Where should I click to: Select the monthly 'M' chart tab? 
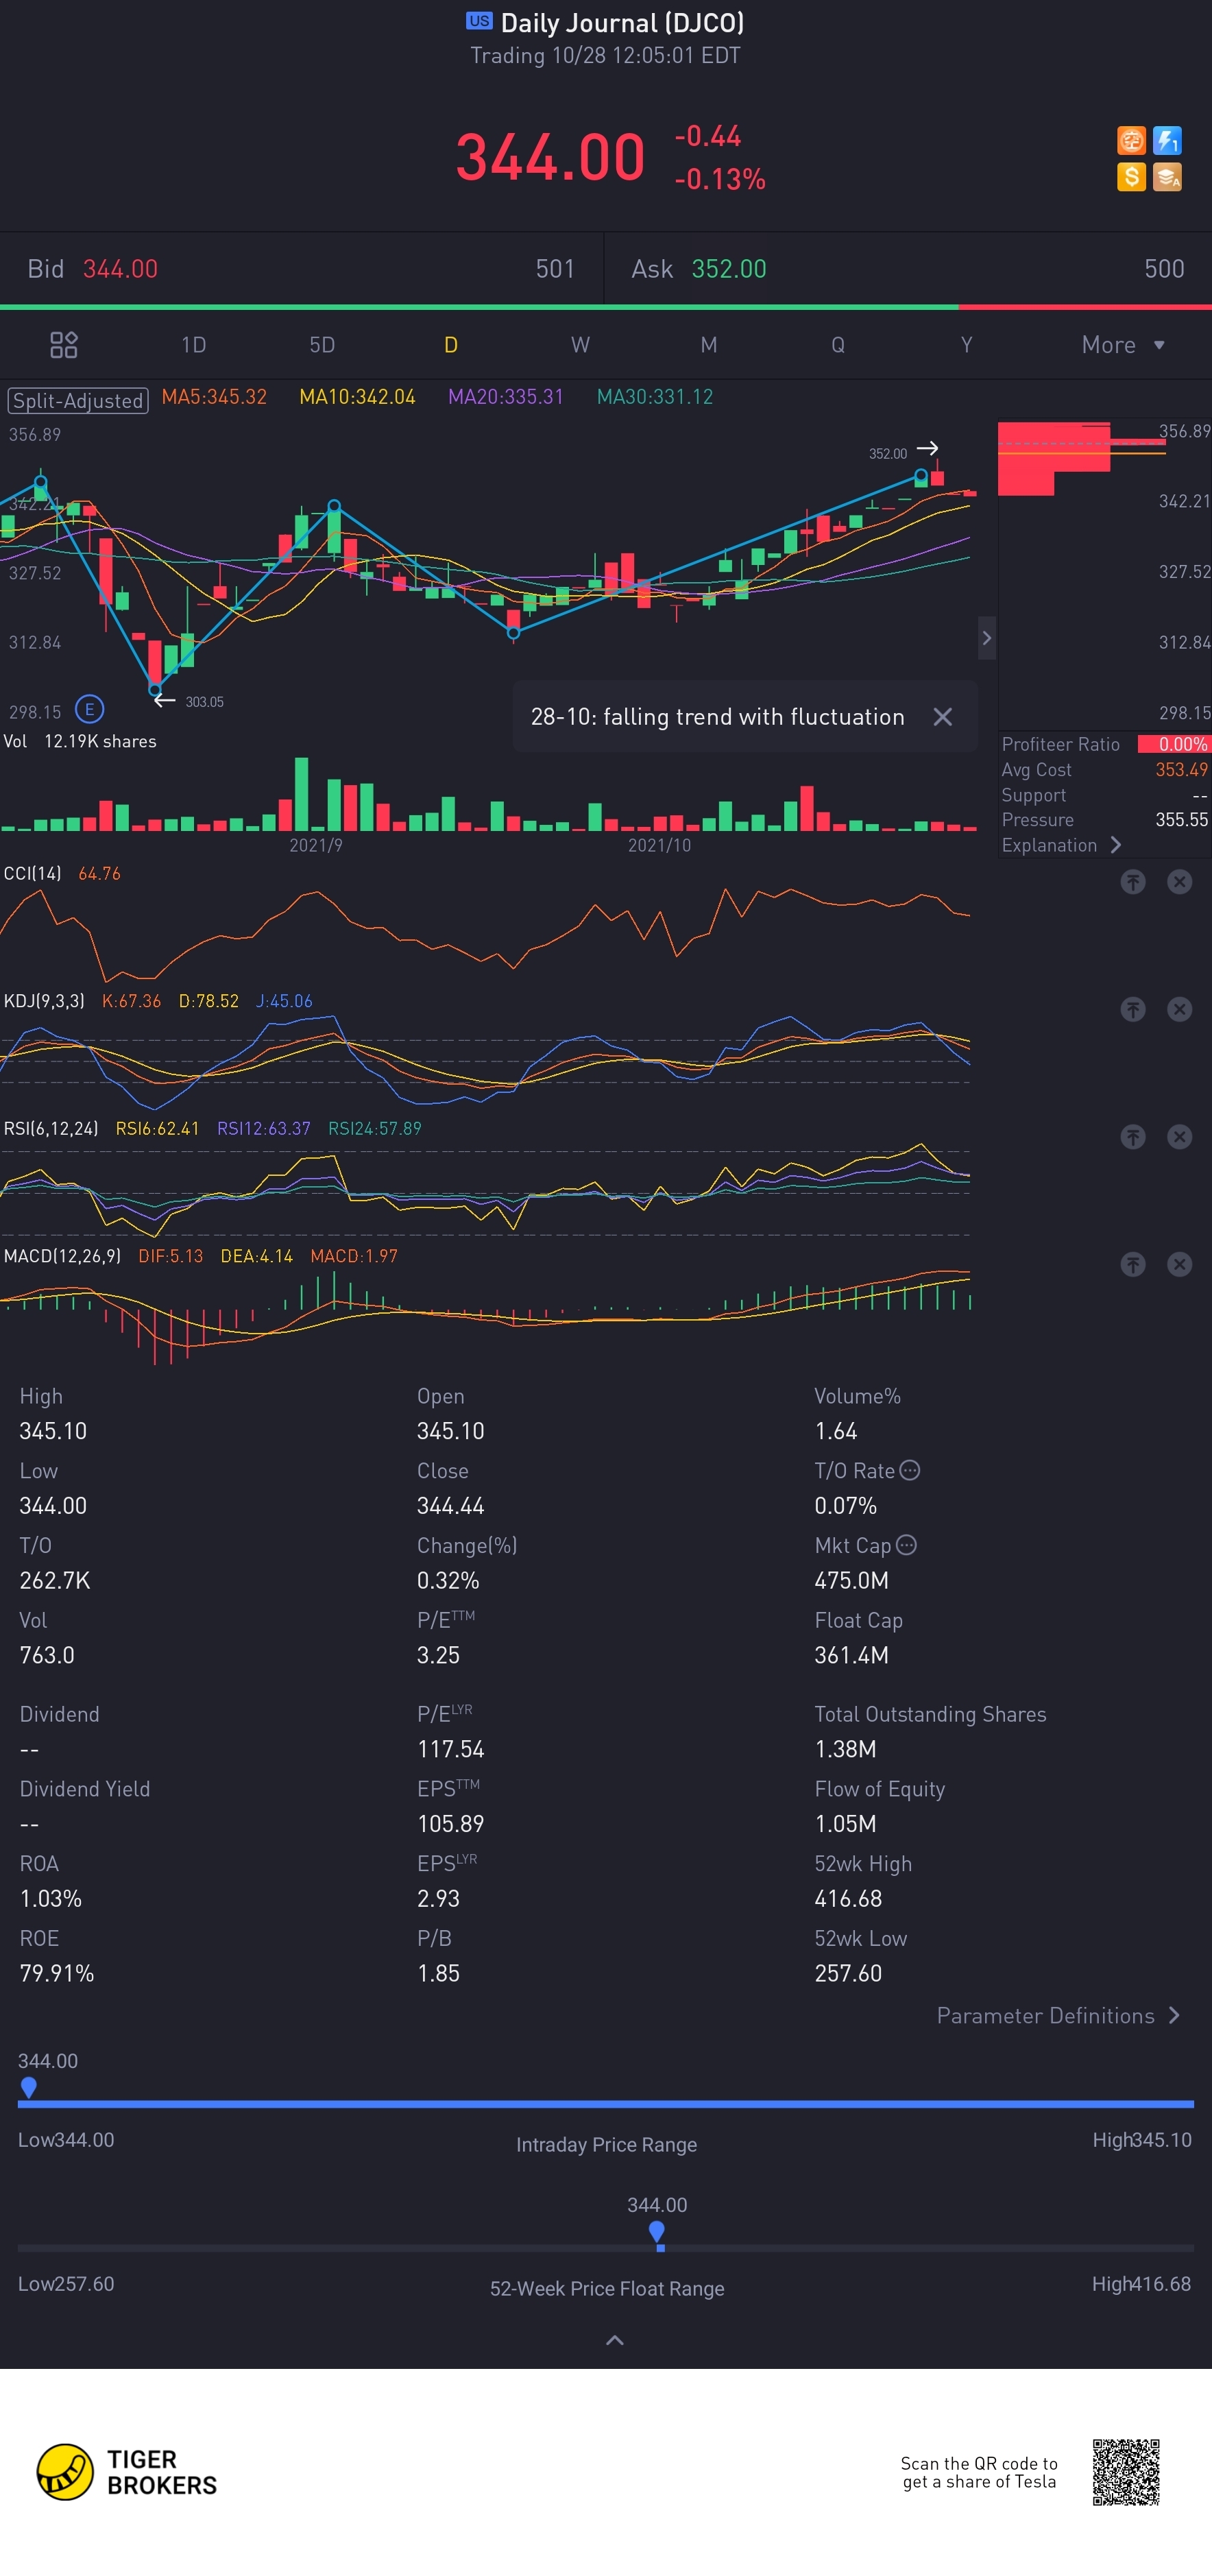tap(709, 345)
